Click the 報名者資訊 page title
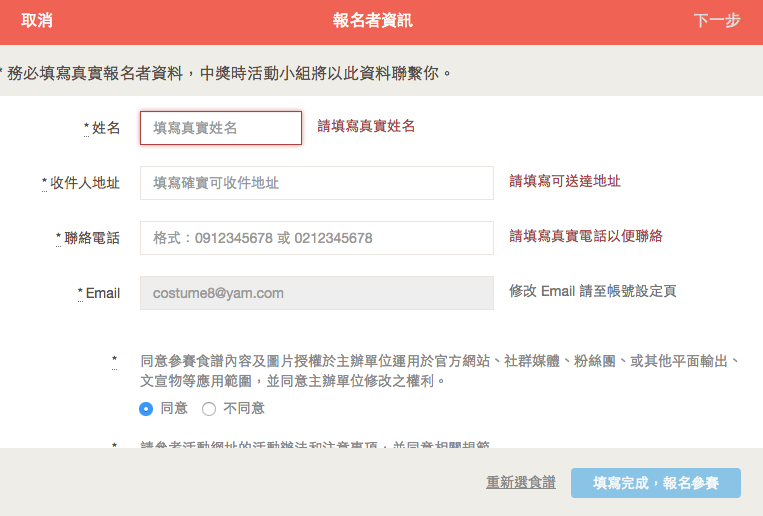Viewport: 763px width, 516px height. pyautogui.click(x=372, y=21)
